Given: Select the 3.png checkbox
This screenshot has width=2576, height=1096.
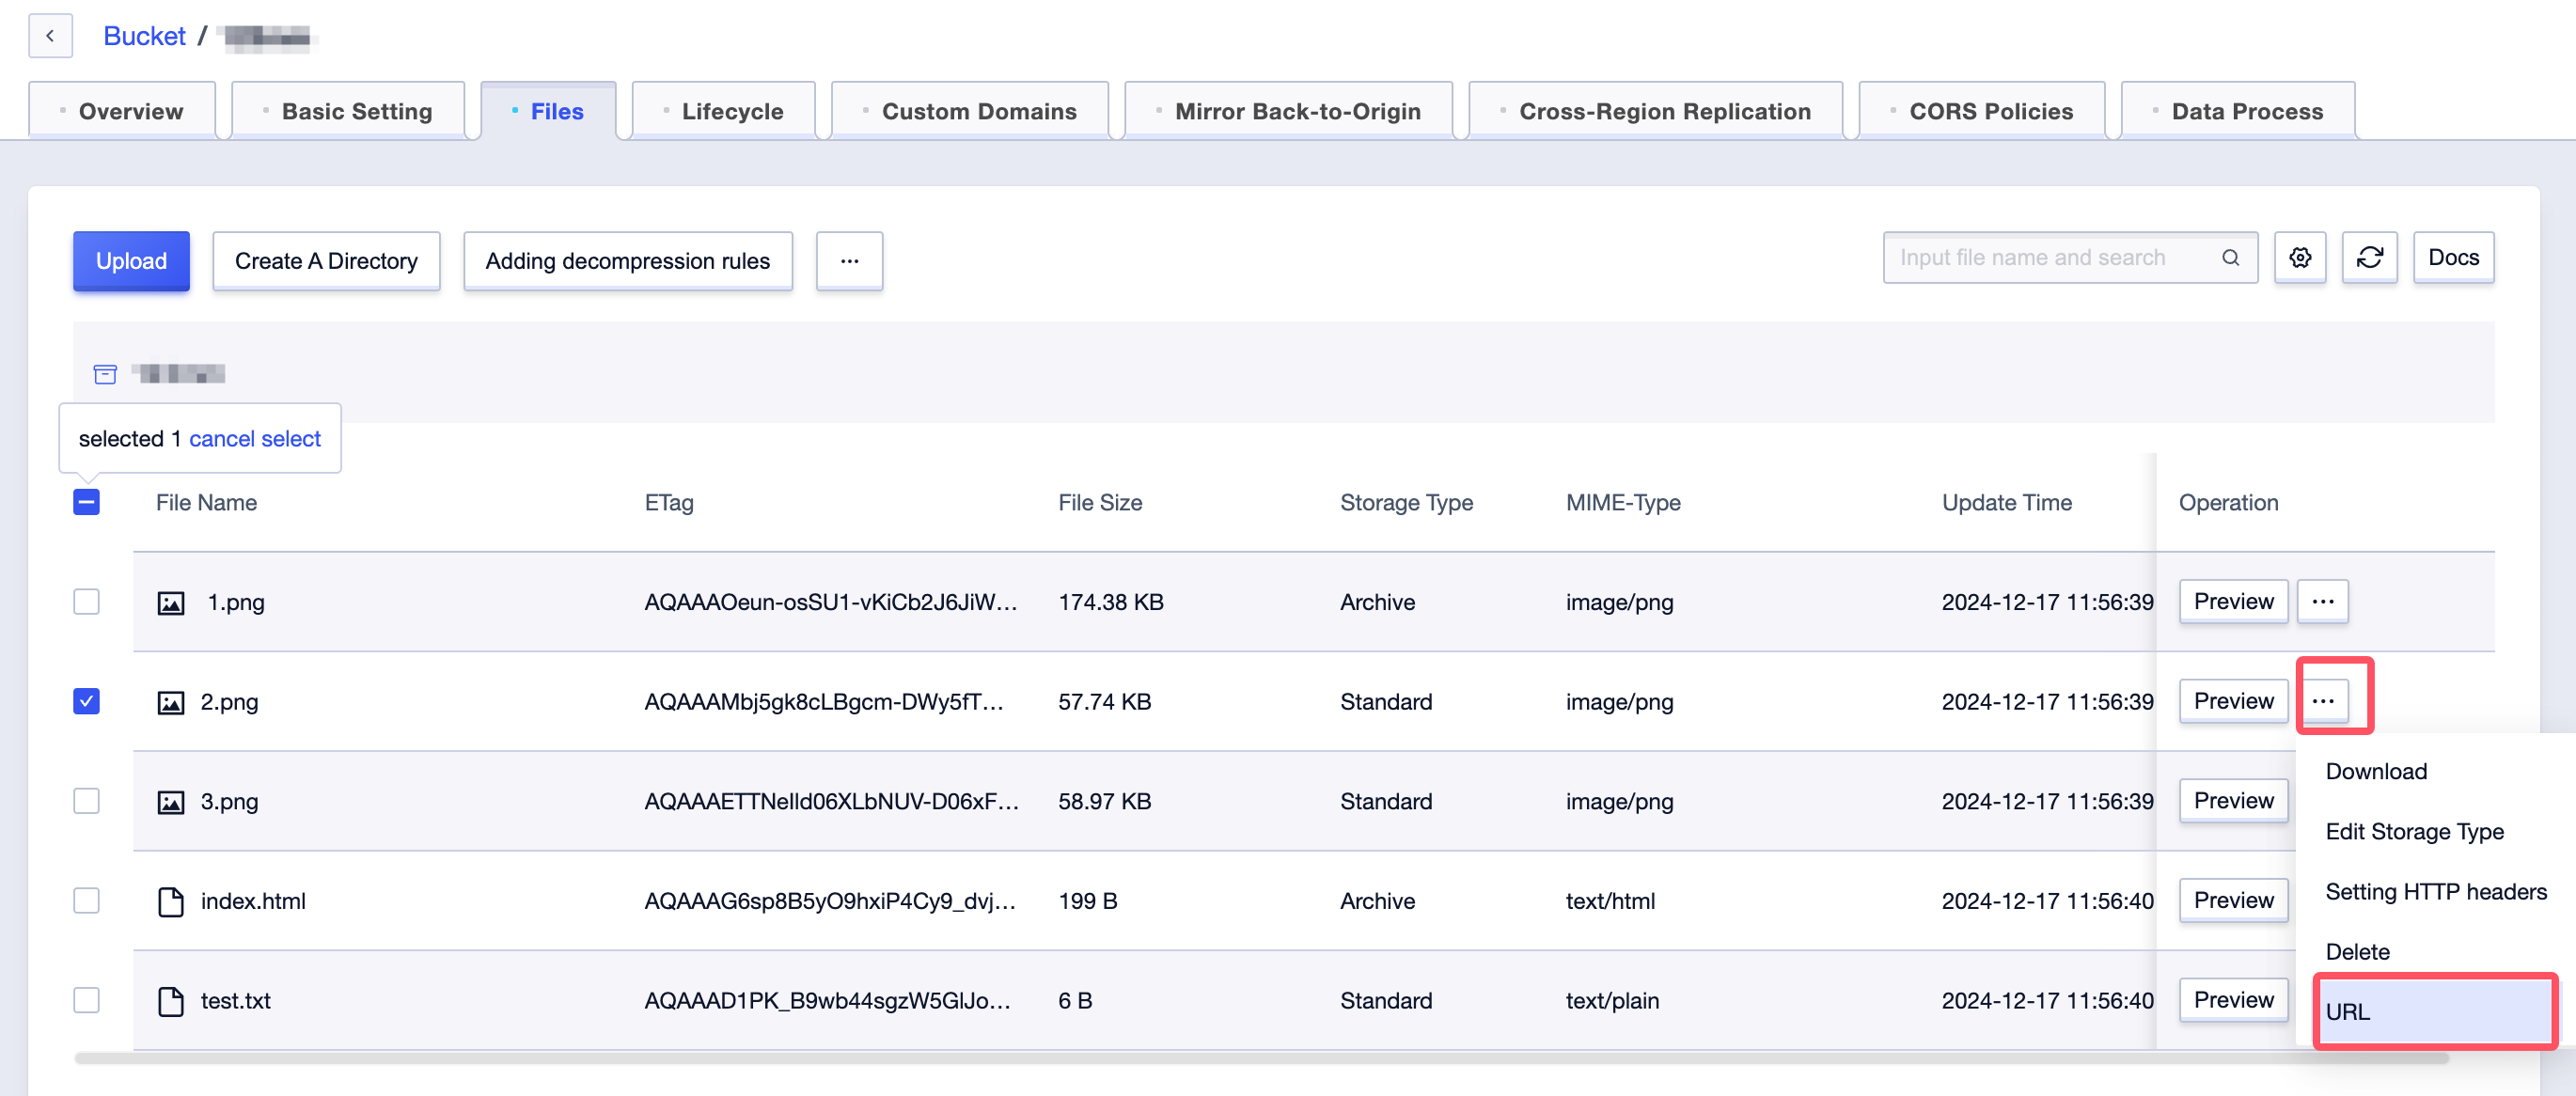Looking at the screenshot, I should 87,801.
